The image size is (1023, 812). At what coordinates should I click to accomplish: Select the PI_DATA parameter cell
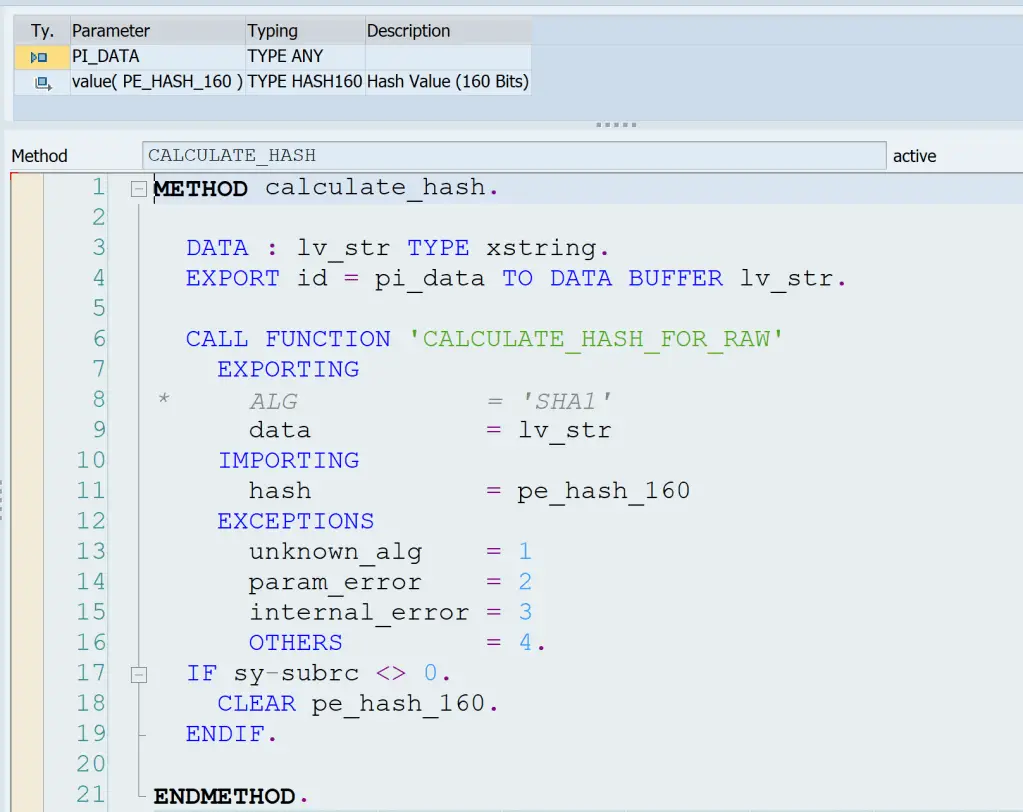click(156, 57)
